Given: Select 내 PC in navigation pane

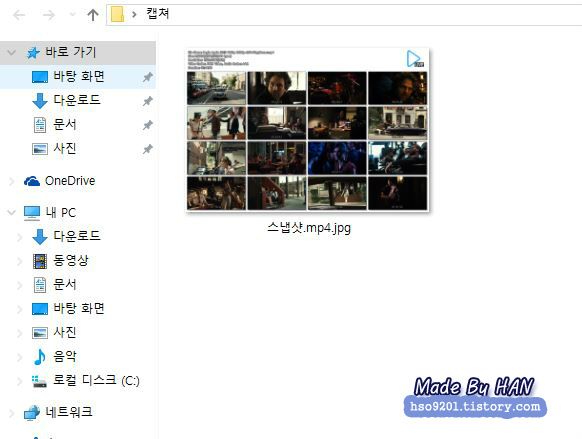Looking at the screenshot, I should pyautogui.click(x=61, y=213).
